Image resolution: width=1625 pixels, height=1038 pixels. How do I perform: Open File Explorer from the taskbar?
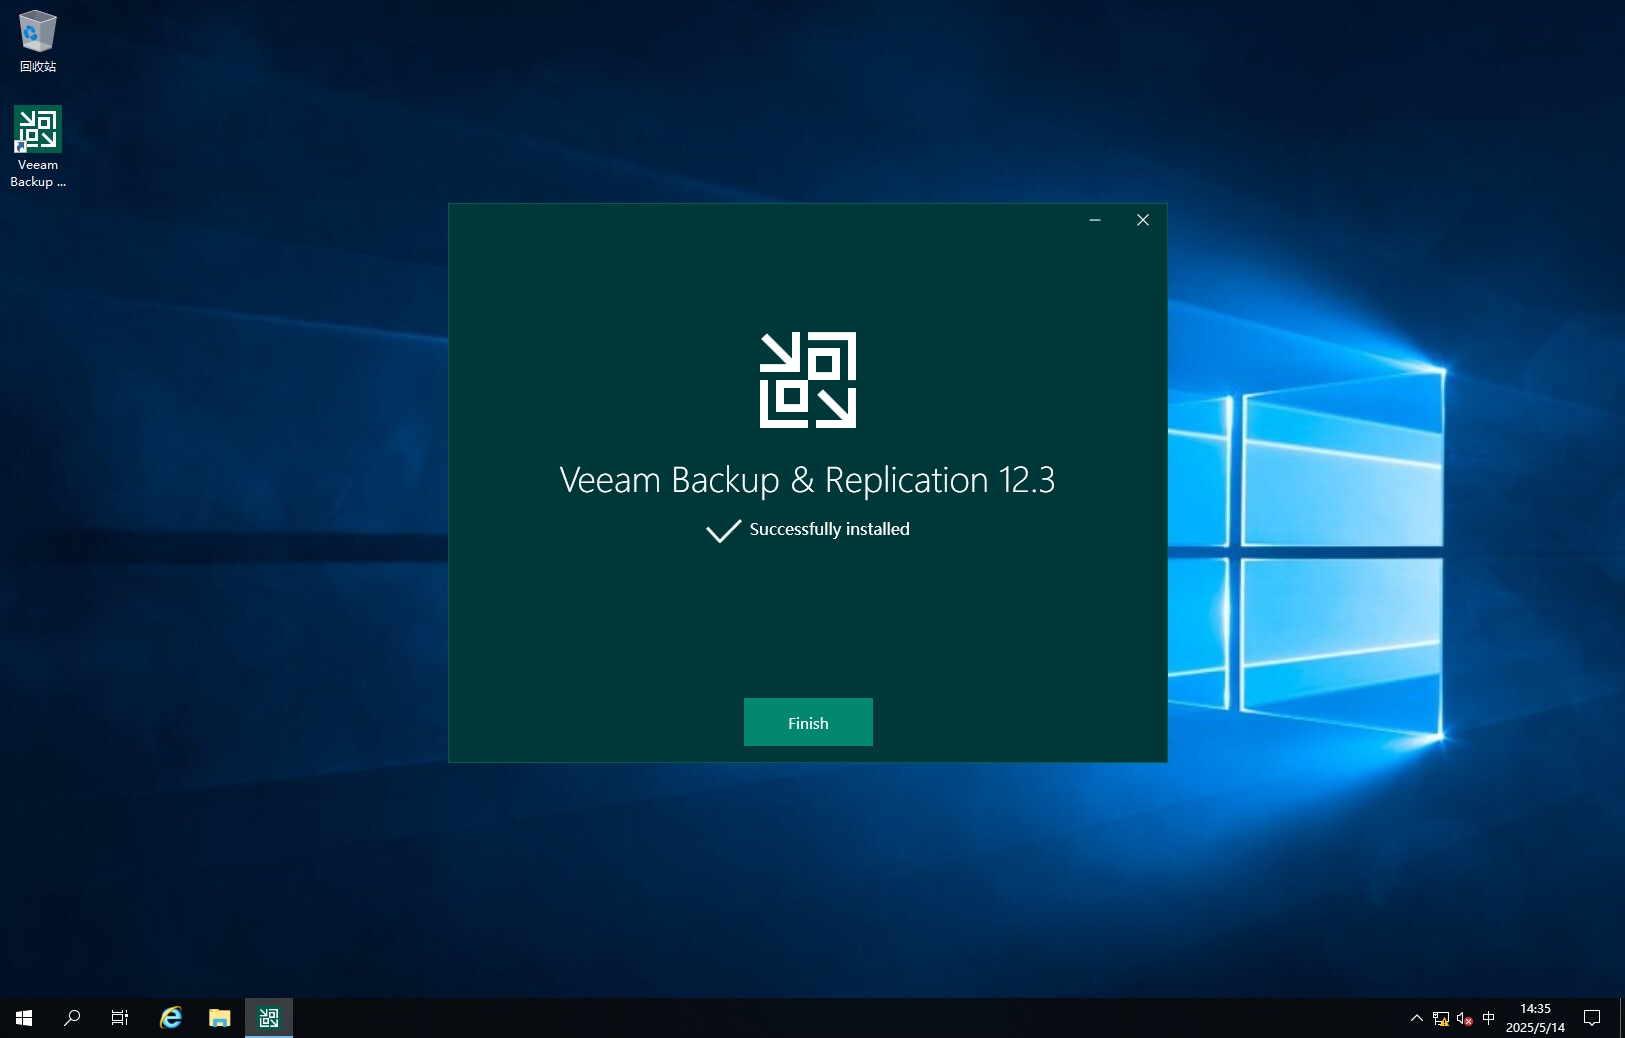click(x=220, y=1018)
